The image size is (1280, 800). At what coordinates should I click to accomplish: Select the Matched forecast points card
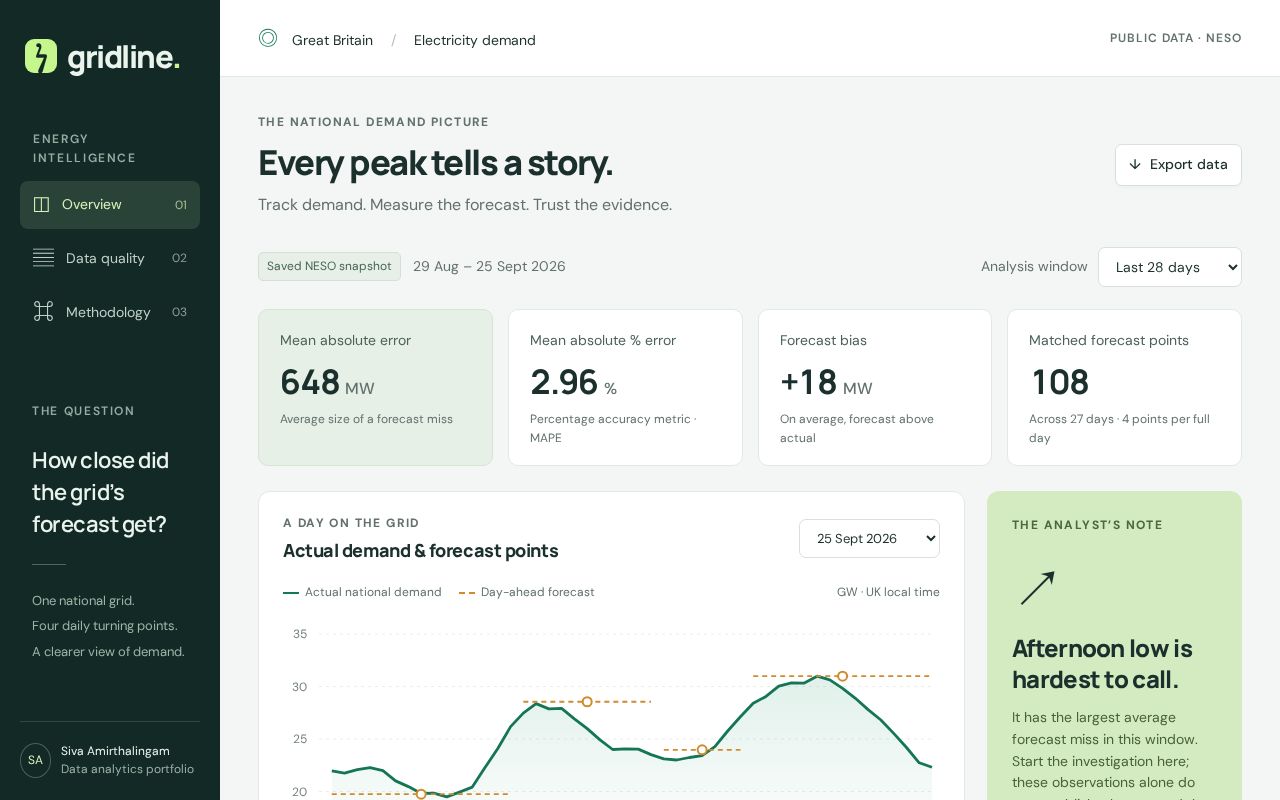coord(1124,387)
